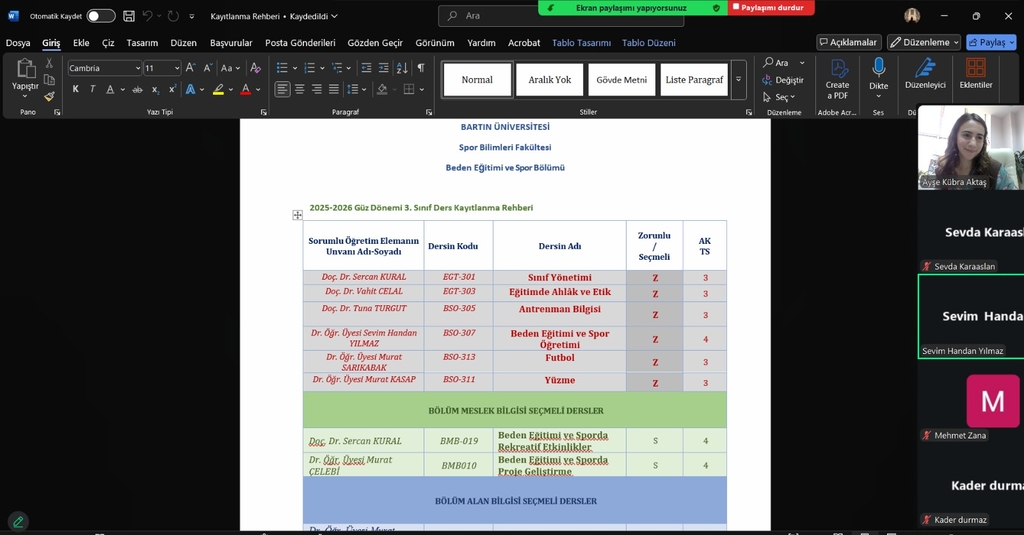The width and height of the screenshot is (1024, 535).
Task: Open the Tablo Tasarımı tab
Action: (581, 43)
